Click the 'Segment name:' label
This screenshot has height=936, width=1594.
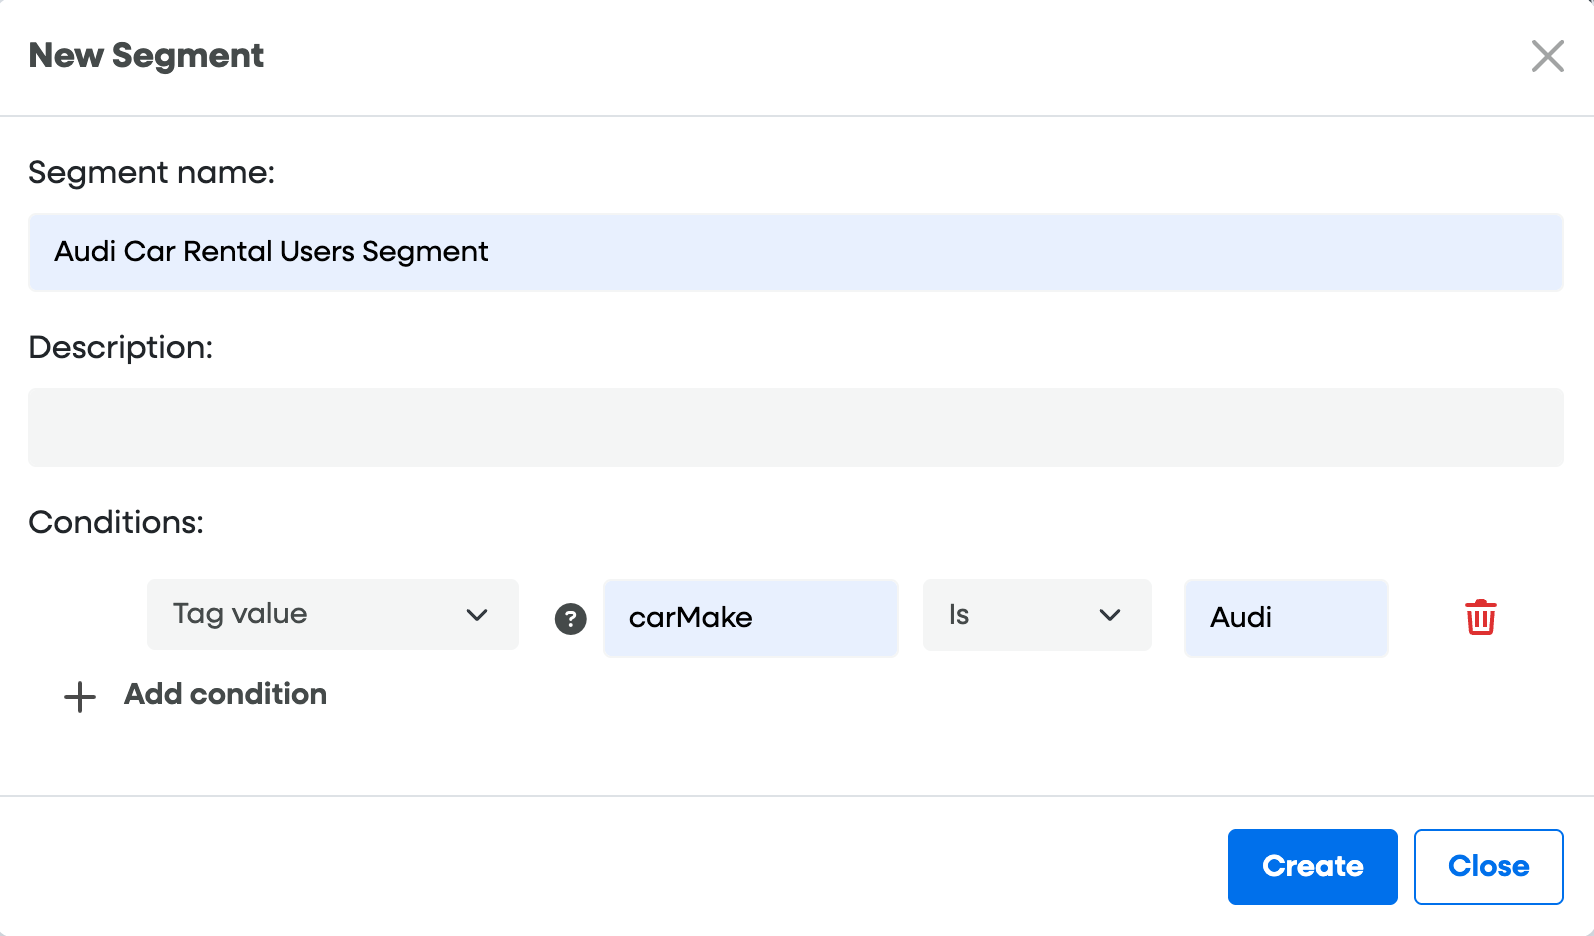point(151,173)
